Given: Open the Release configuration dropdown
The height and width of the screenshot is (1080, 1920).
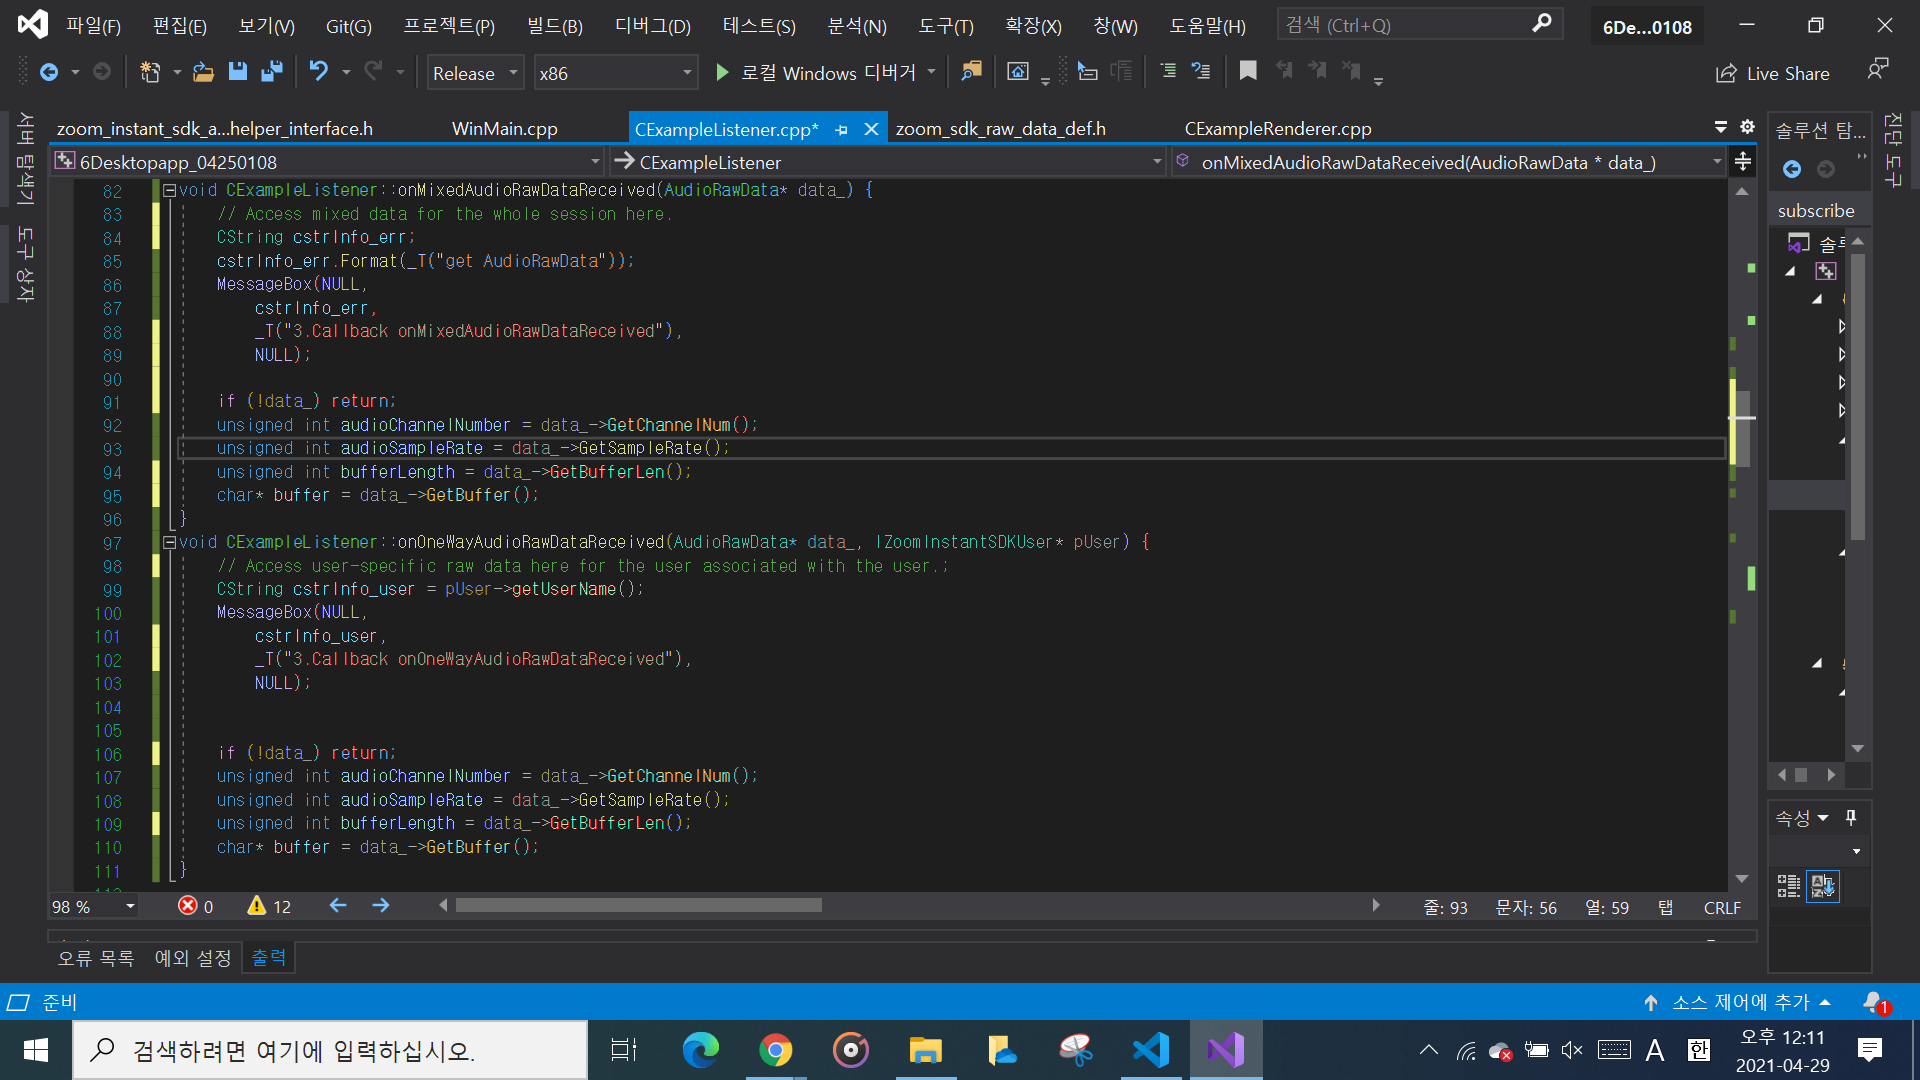Looking at the screenshot, I should [x=513, y=73].
